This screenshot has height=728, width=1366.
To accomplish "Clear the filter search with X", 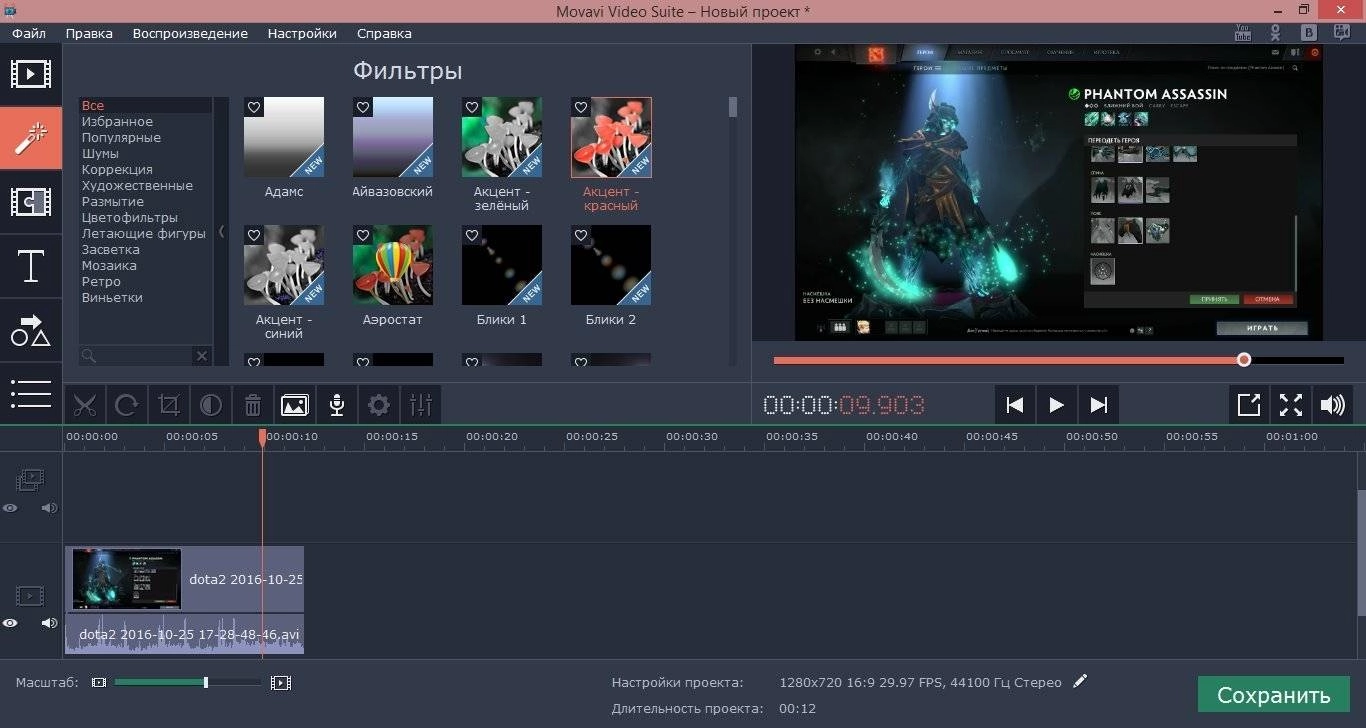I will click(201, 356).
